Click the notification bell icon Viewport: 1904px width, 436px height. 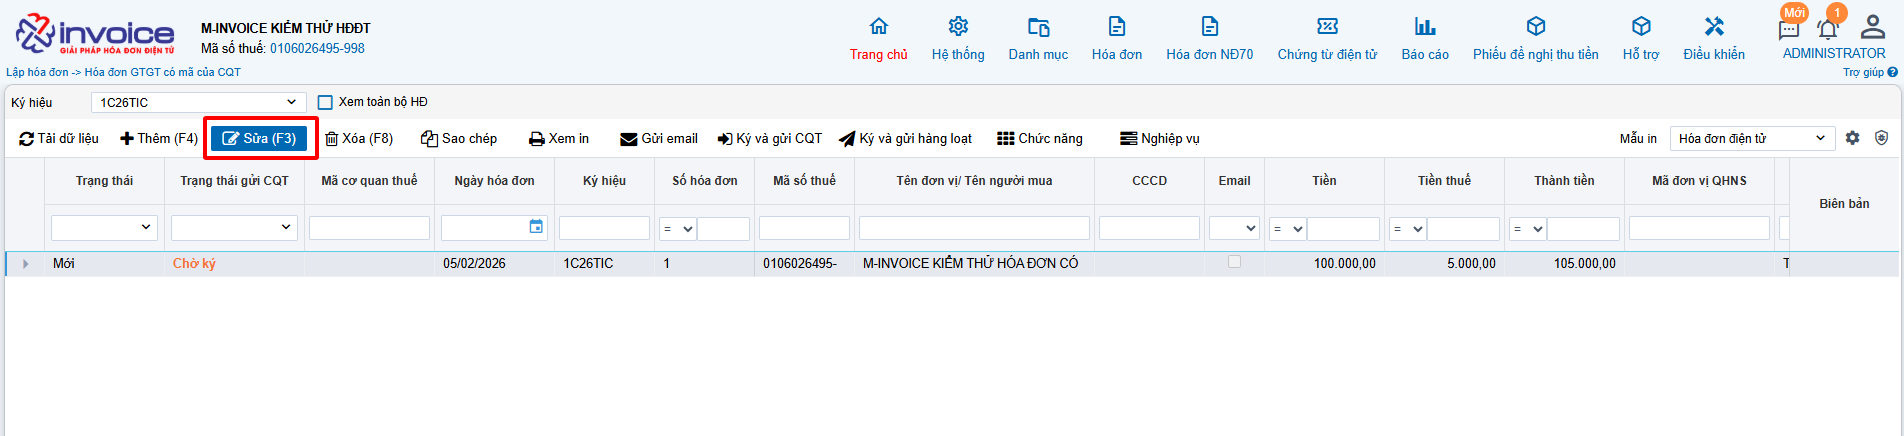[1828, 28]
